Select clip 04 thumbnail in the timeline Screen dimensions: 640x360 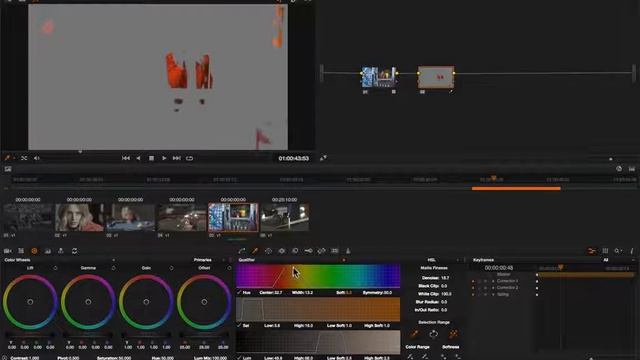click(182, 218)
